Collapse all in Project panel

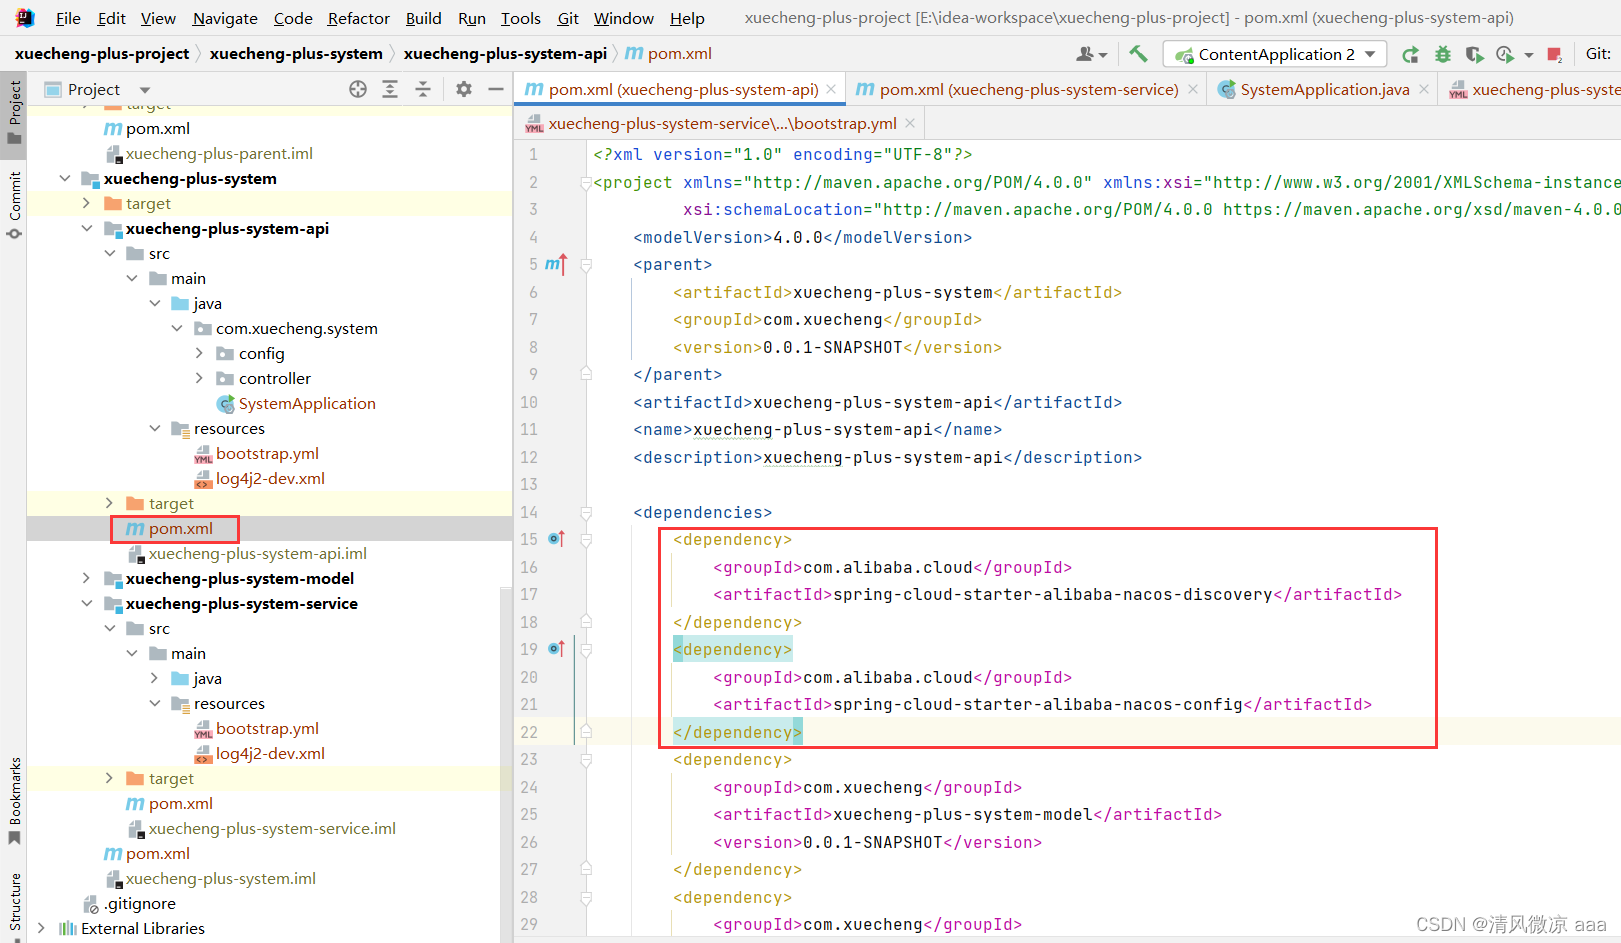coord(423,89)
